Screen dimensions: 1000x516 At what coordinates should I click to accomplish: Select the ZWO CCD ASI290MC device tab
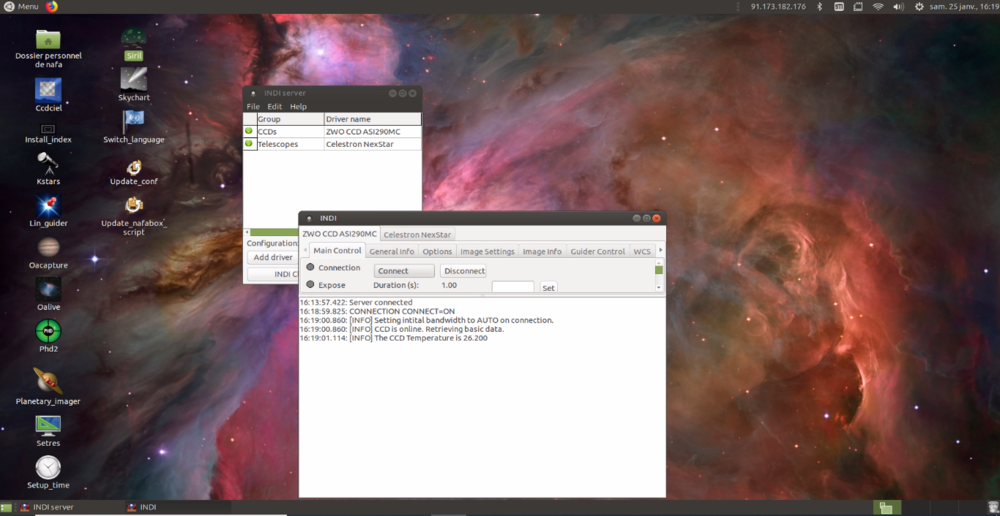point(339,234)
